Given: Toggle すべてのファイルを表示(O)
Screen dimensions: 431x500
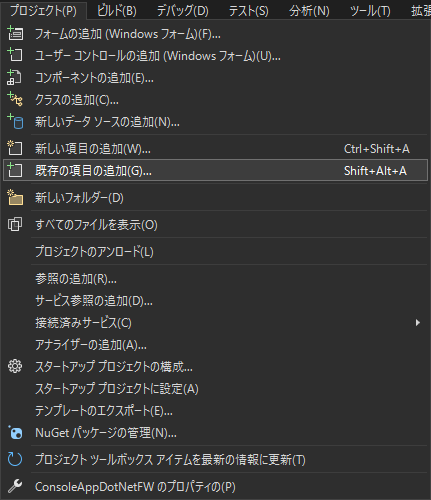Looking at the screenshot, I should click(x=215, y=225).
